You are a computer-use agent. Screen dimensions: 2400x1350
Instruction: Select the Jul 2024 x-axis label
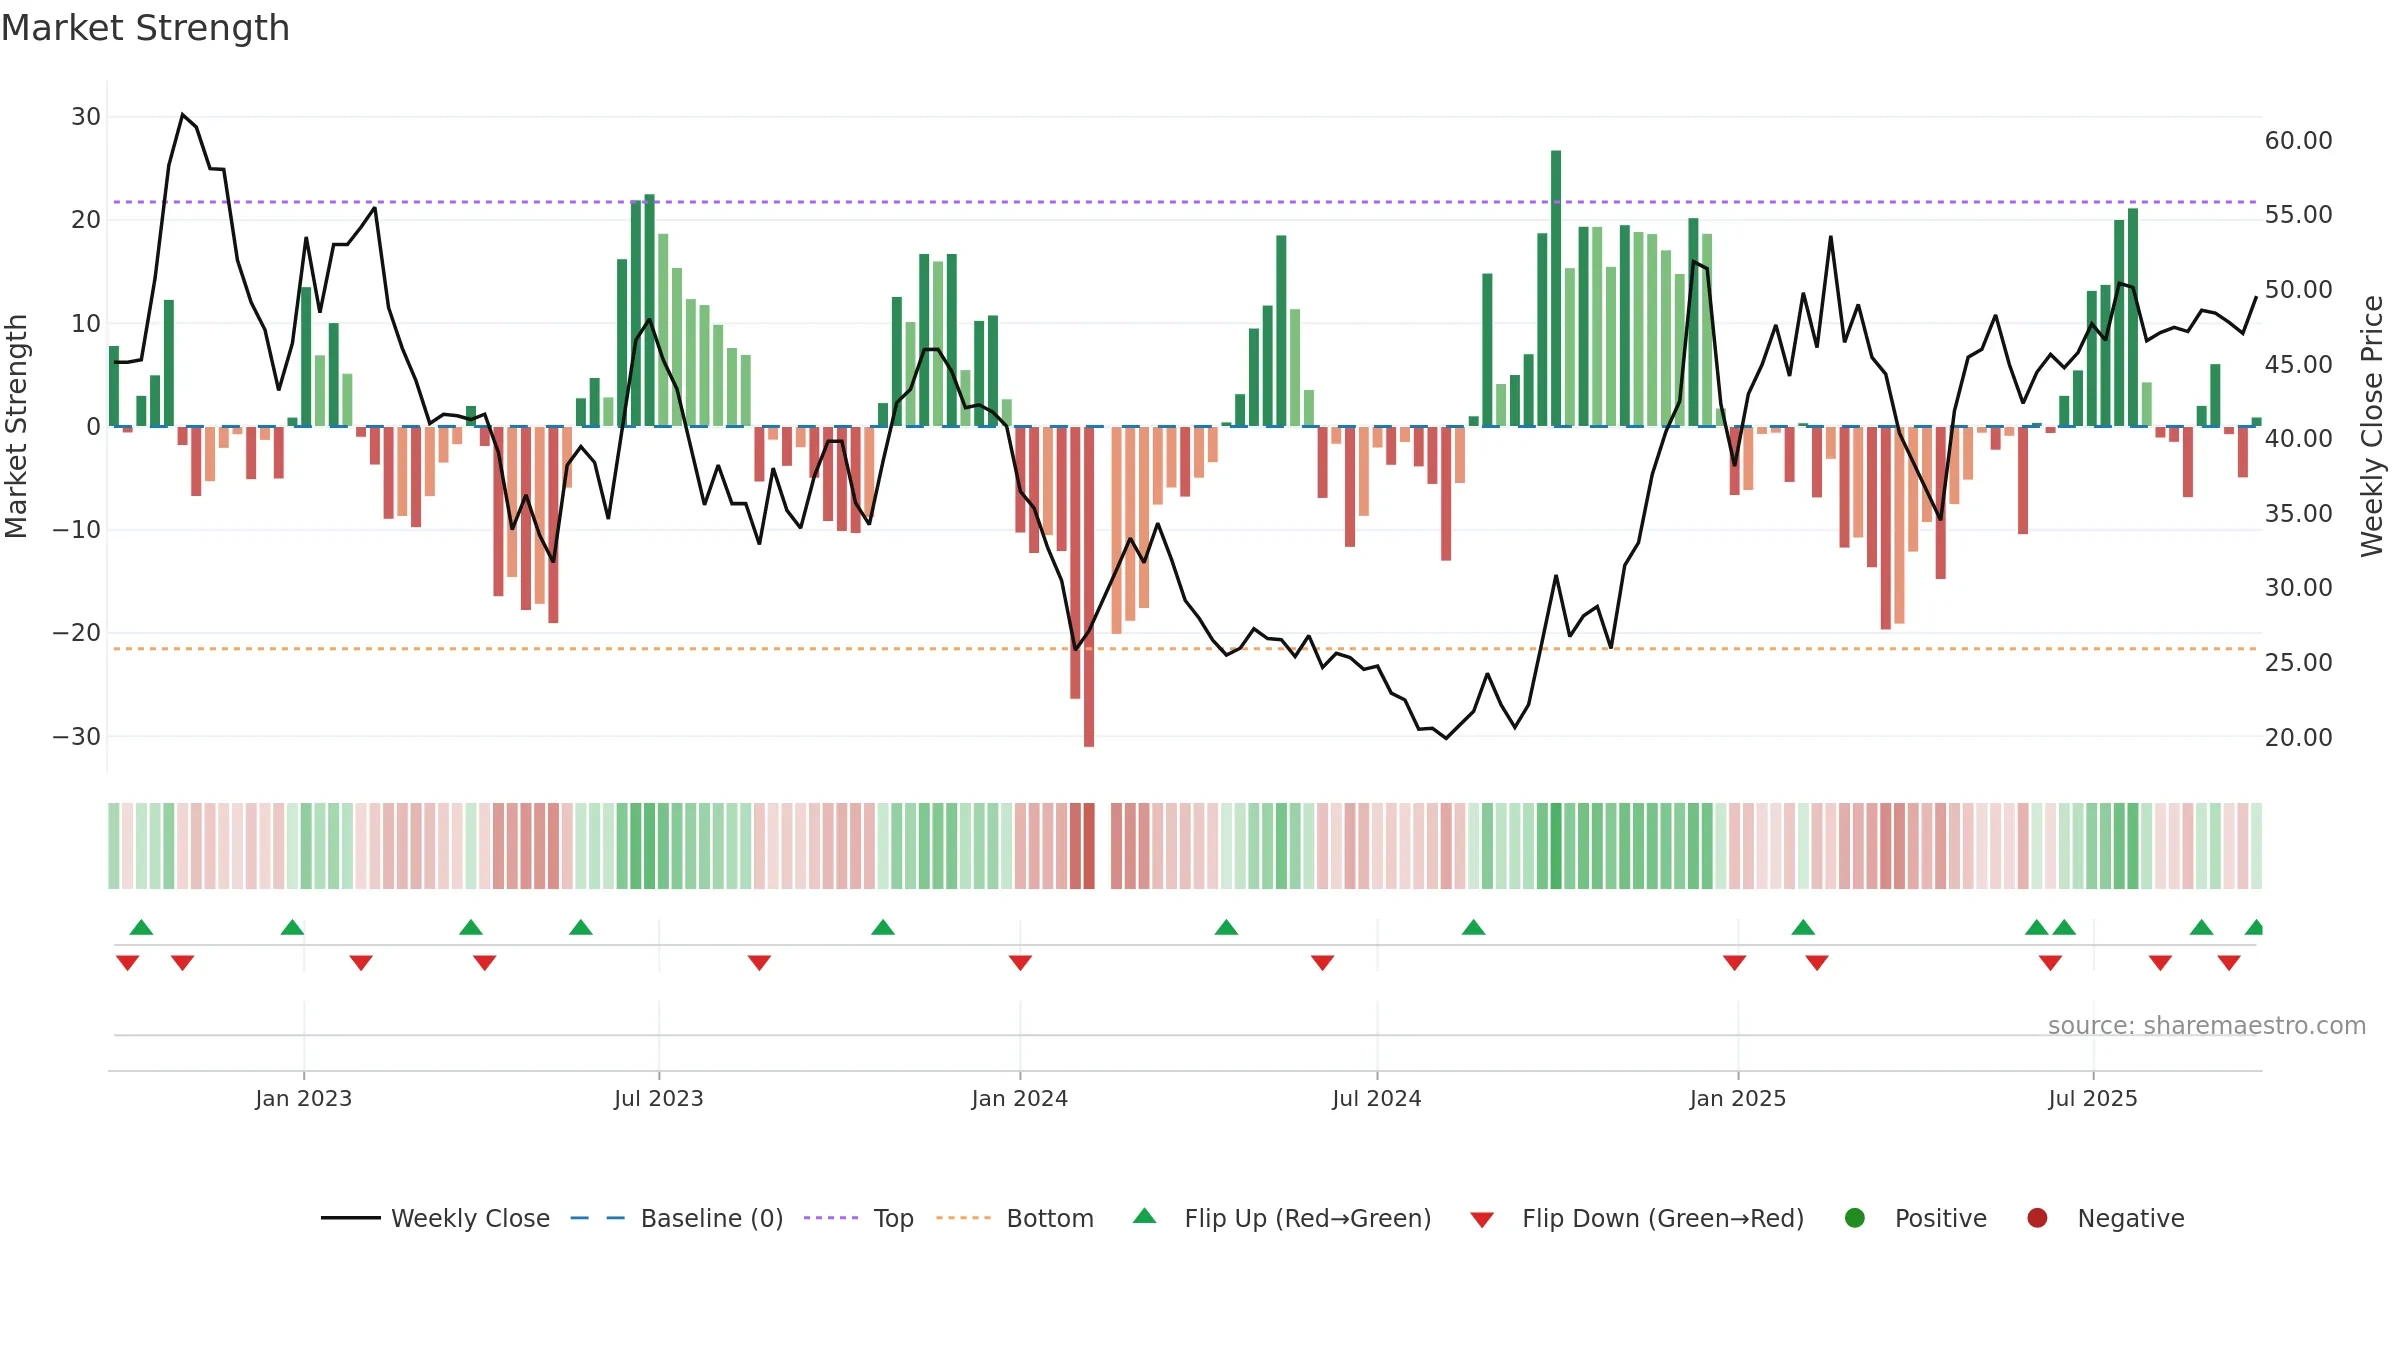[1377, 1098]
